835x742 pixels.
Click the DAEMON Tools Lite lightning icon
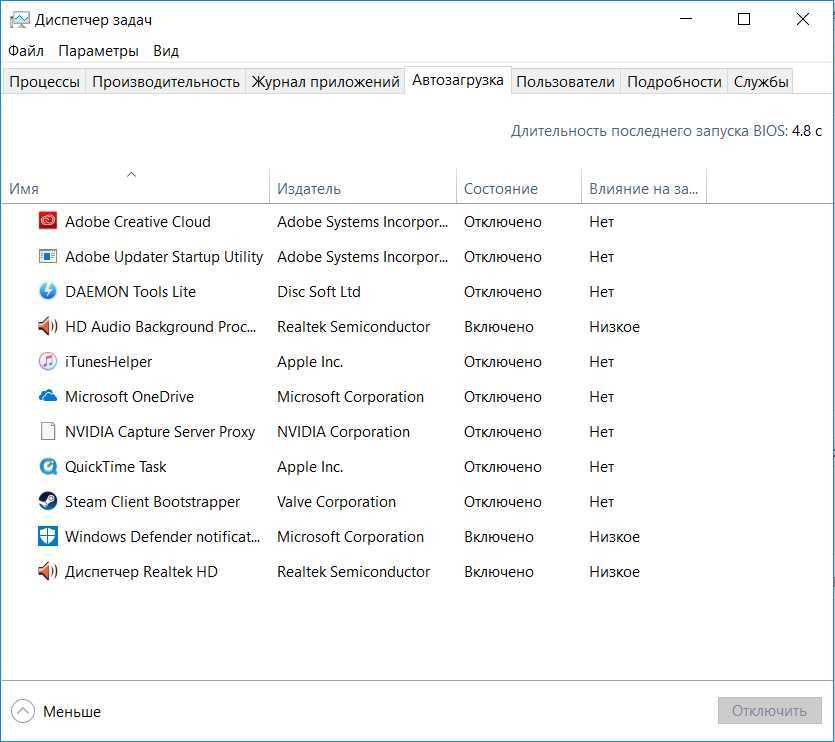(48, 291)
